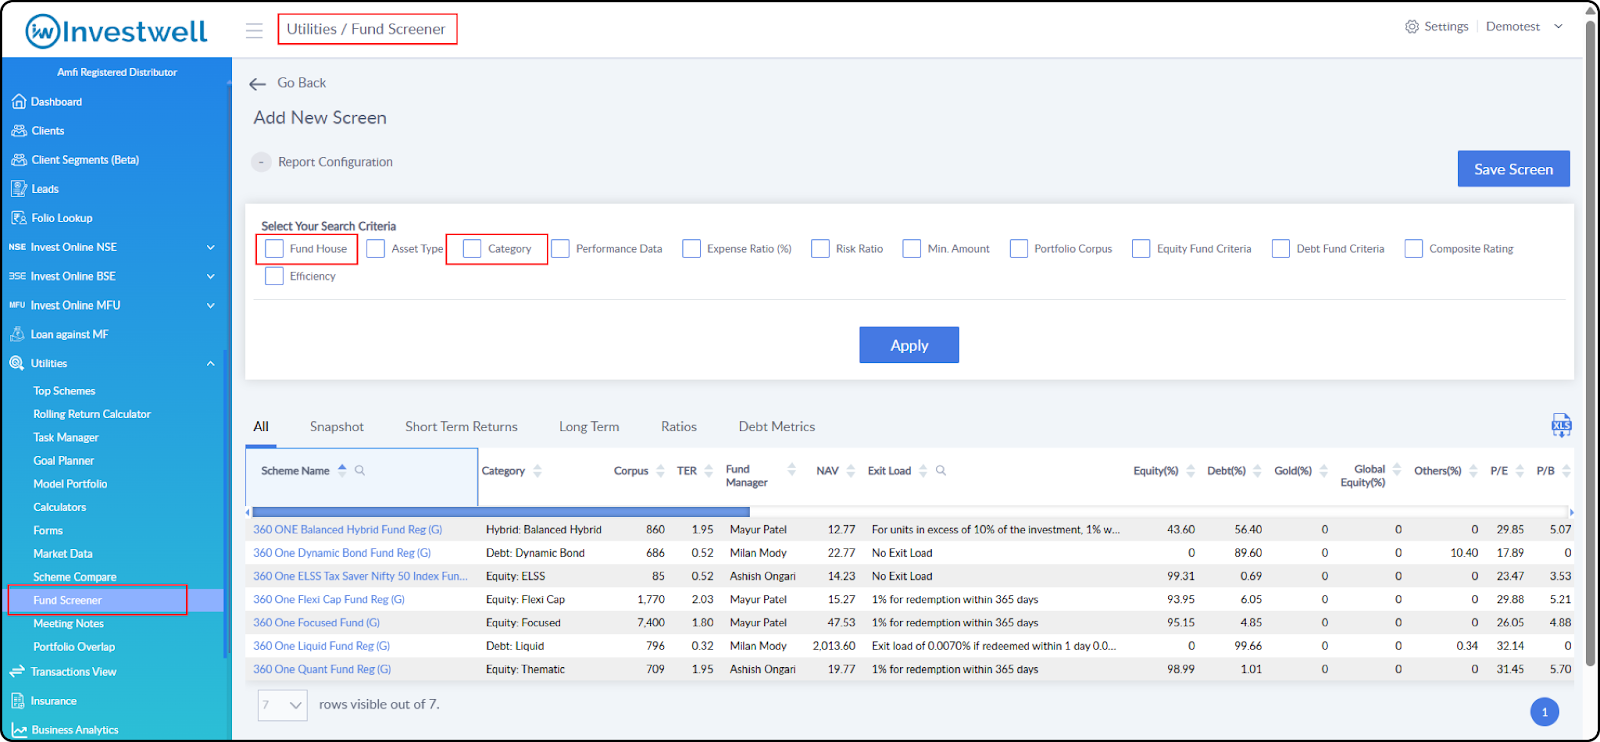Sort by P/E column arrows
The height and width of the screenshot is (742, 1600).
[x=1520, y=471]
